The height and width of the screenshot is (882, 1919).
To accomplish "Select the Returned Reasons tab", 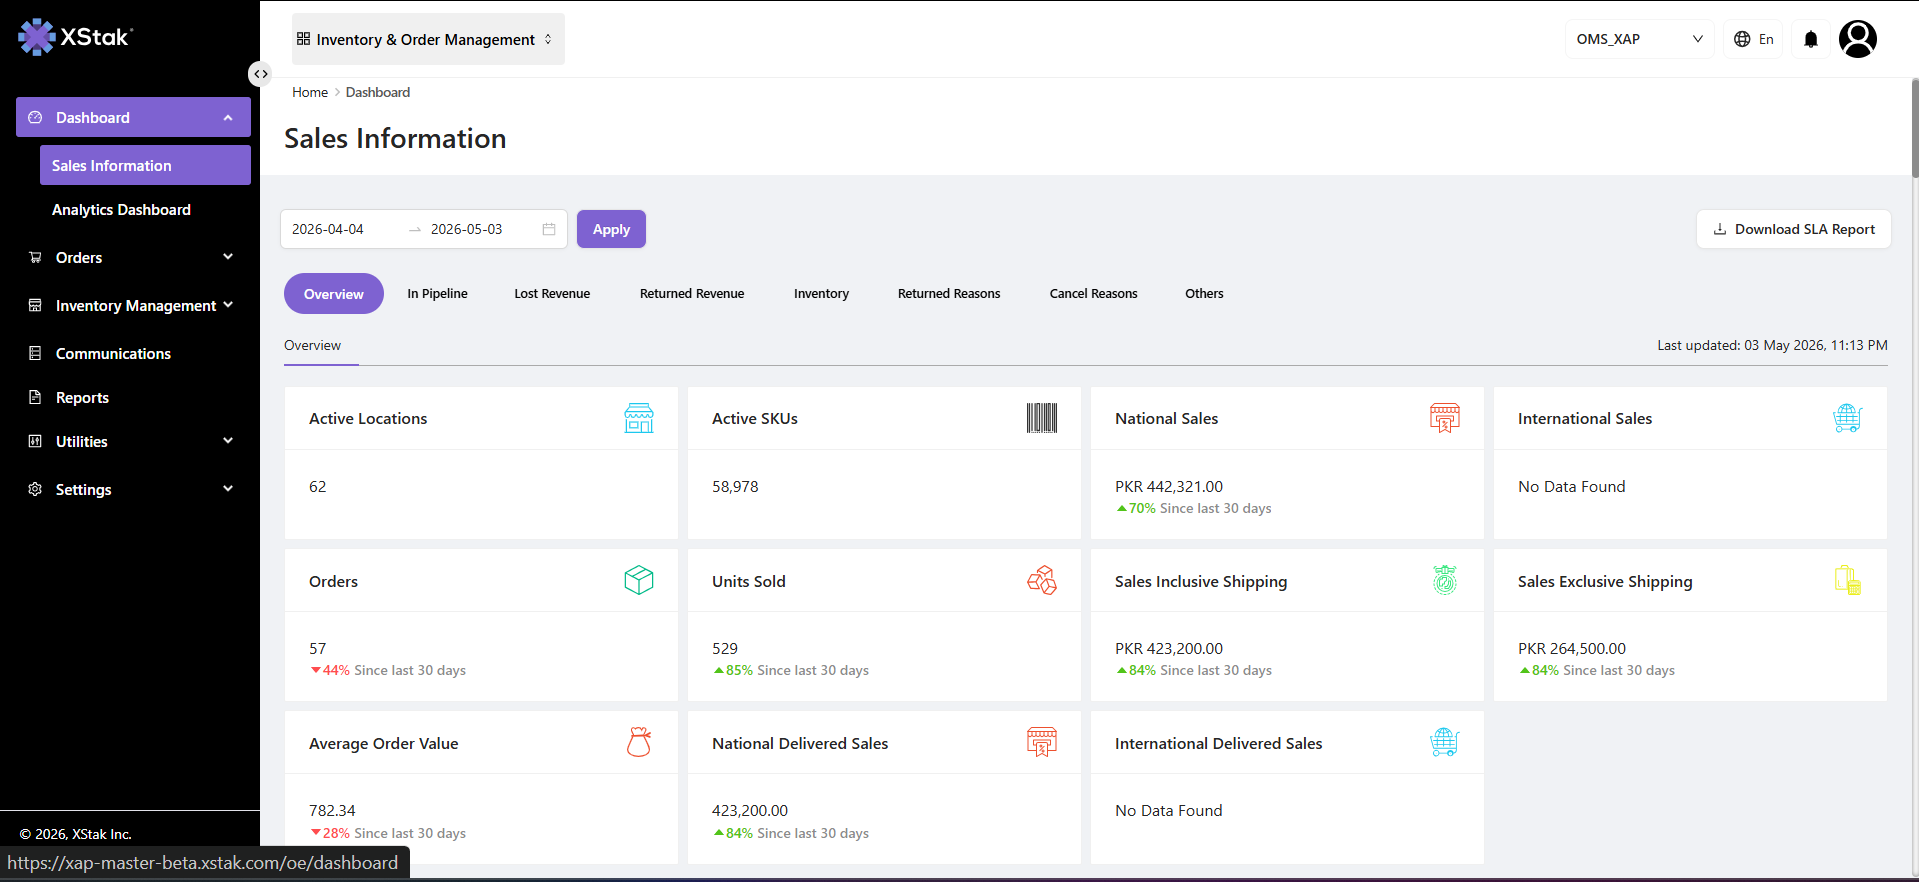I will [x=949, y=294].
